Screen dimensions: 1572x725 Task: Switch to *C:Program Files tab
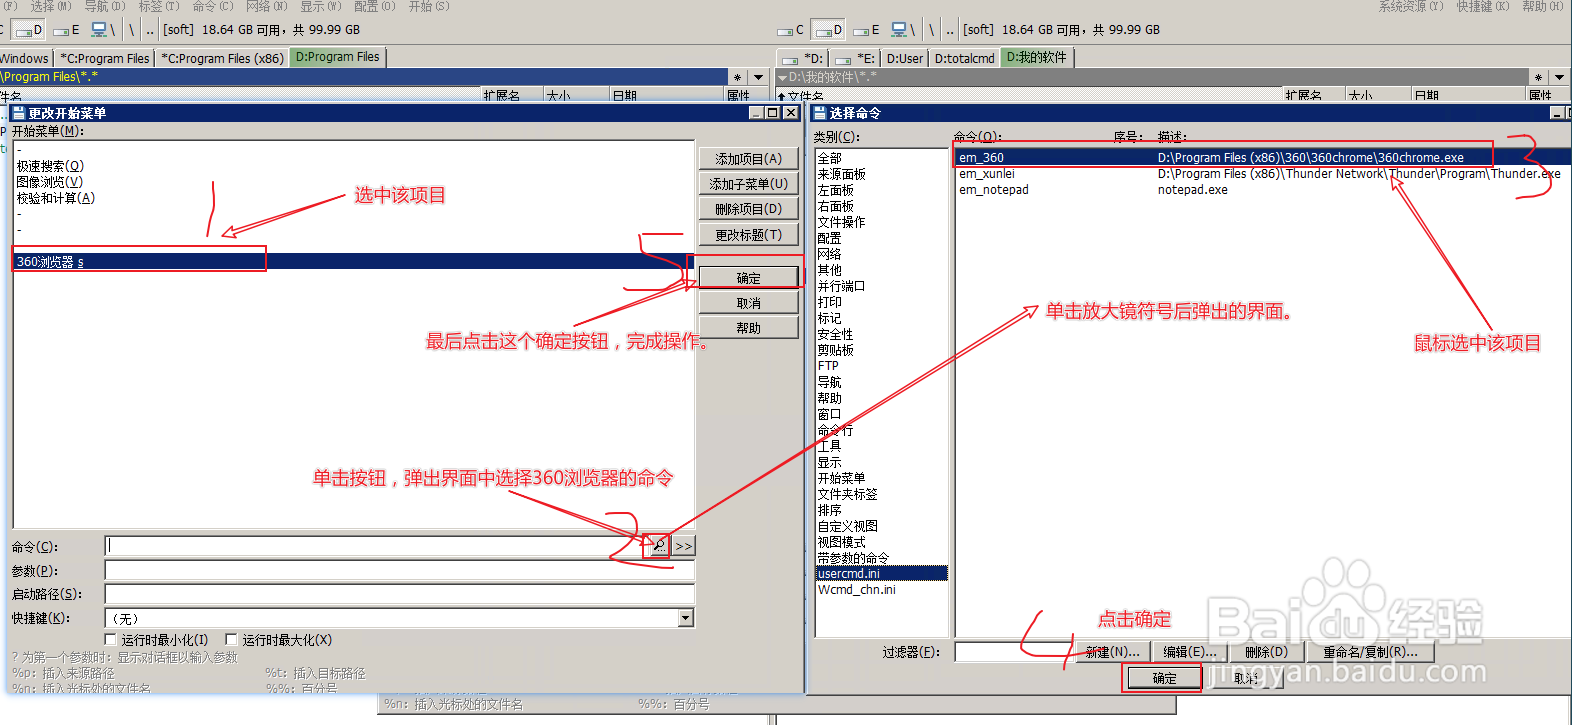(x=104, y=58)
